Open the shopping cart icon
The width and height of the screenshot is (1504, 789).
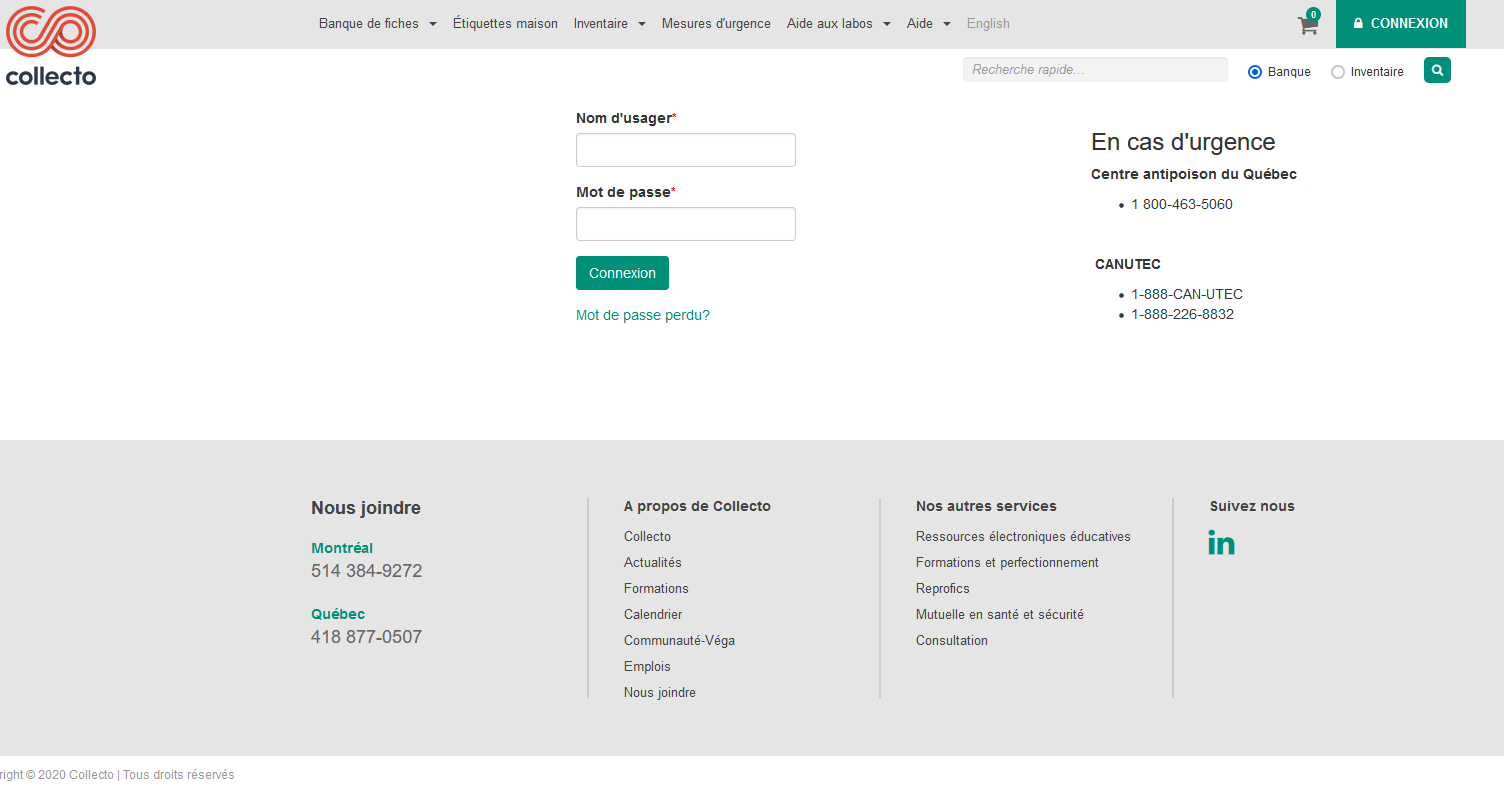click(x=1307, y=26)
